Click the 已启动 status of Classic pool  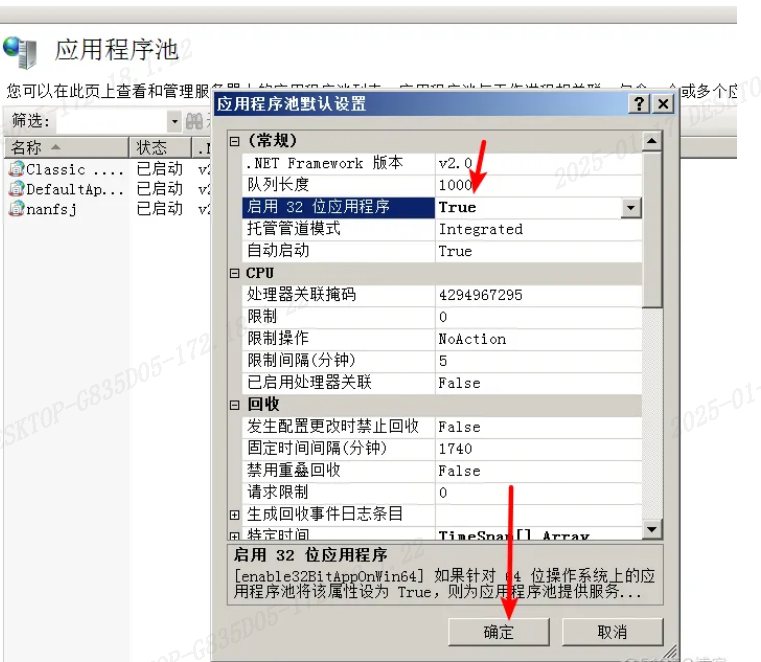[160, 169]
